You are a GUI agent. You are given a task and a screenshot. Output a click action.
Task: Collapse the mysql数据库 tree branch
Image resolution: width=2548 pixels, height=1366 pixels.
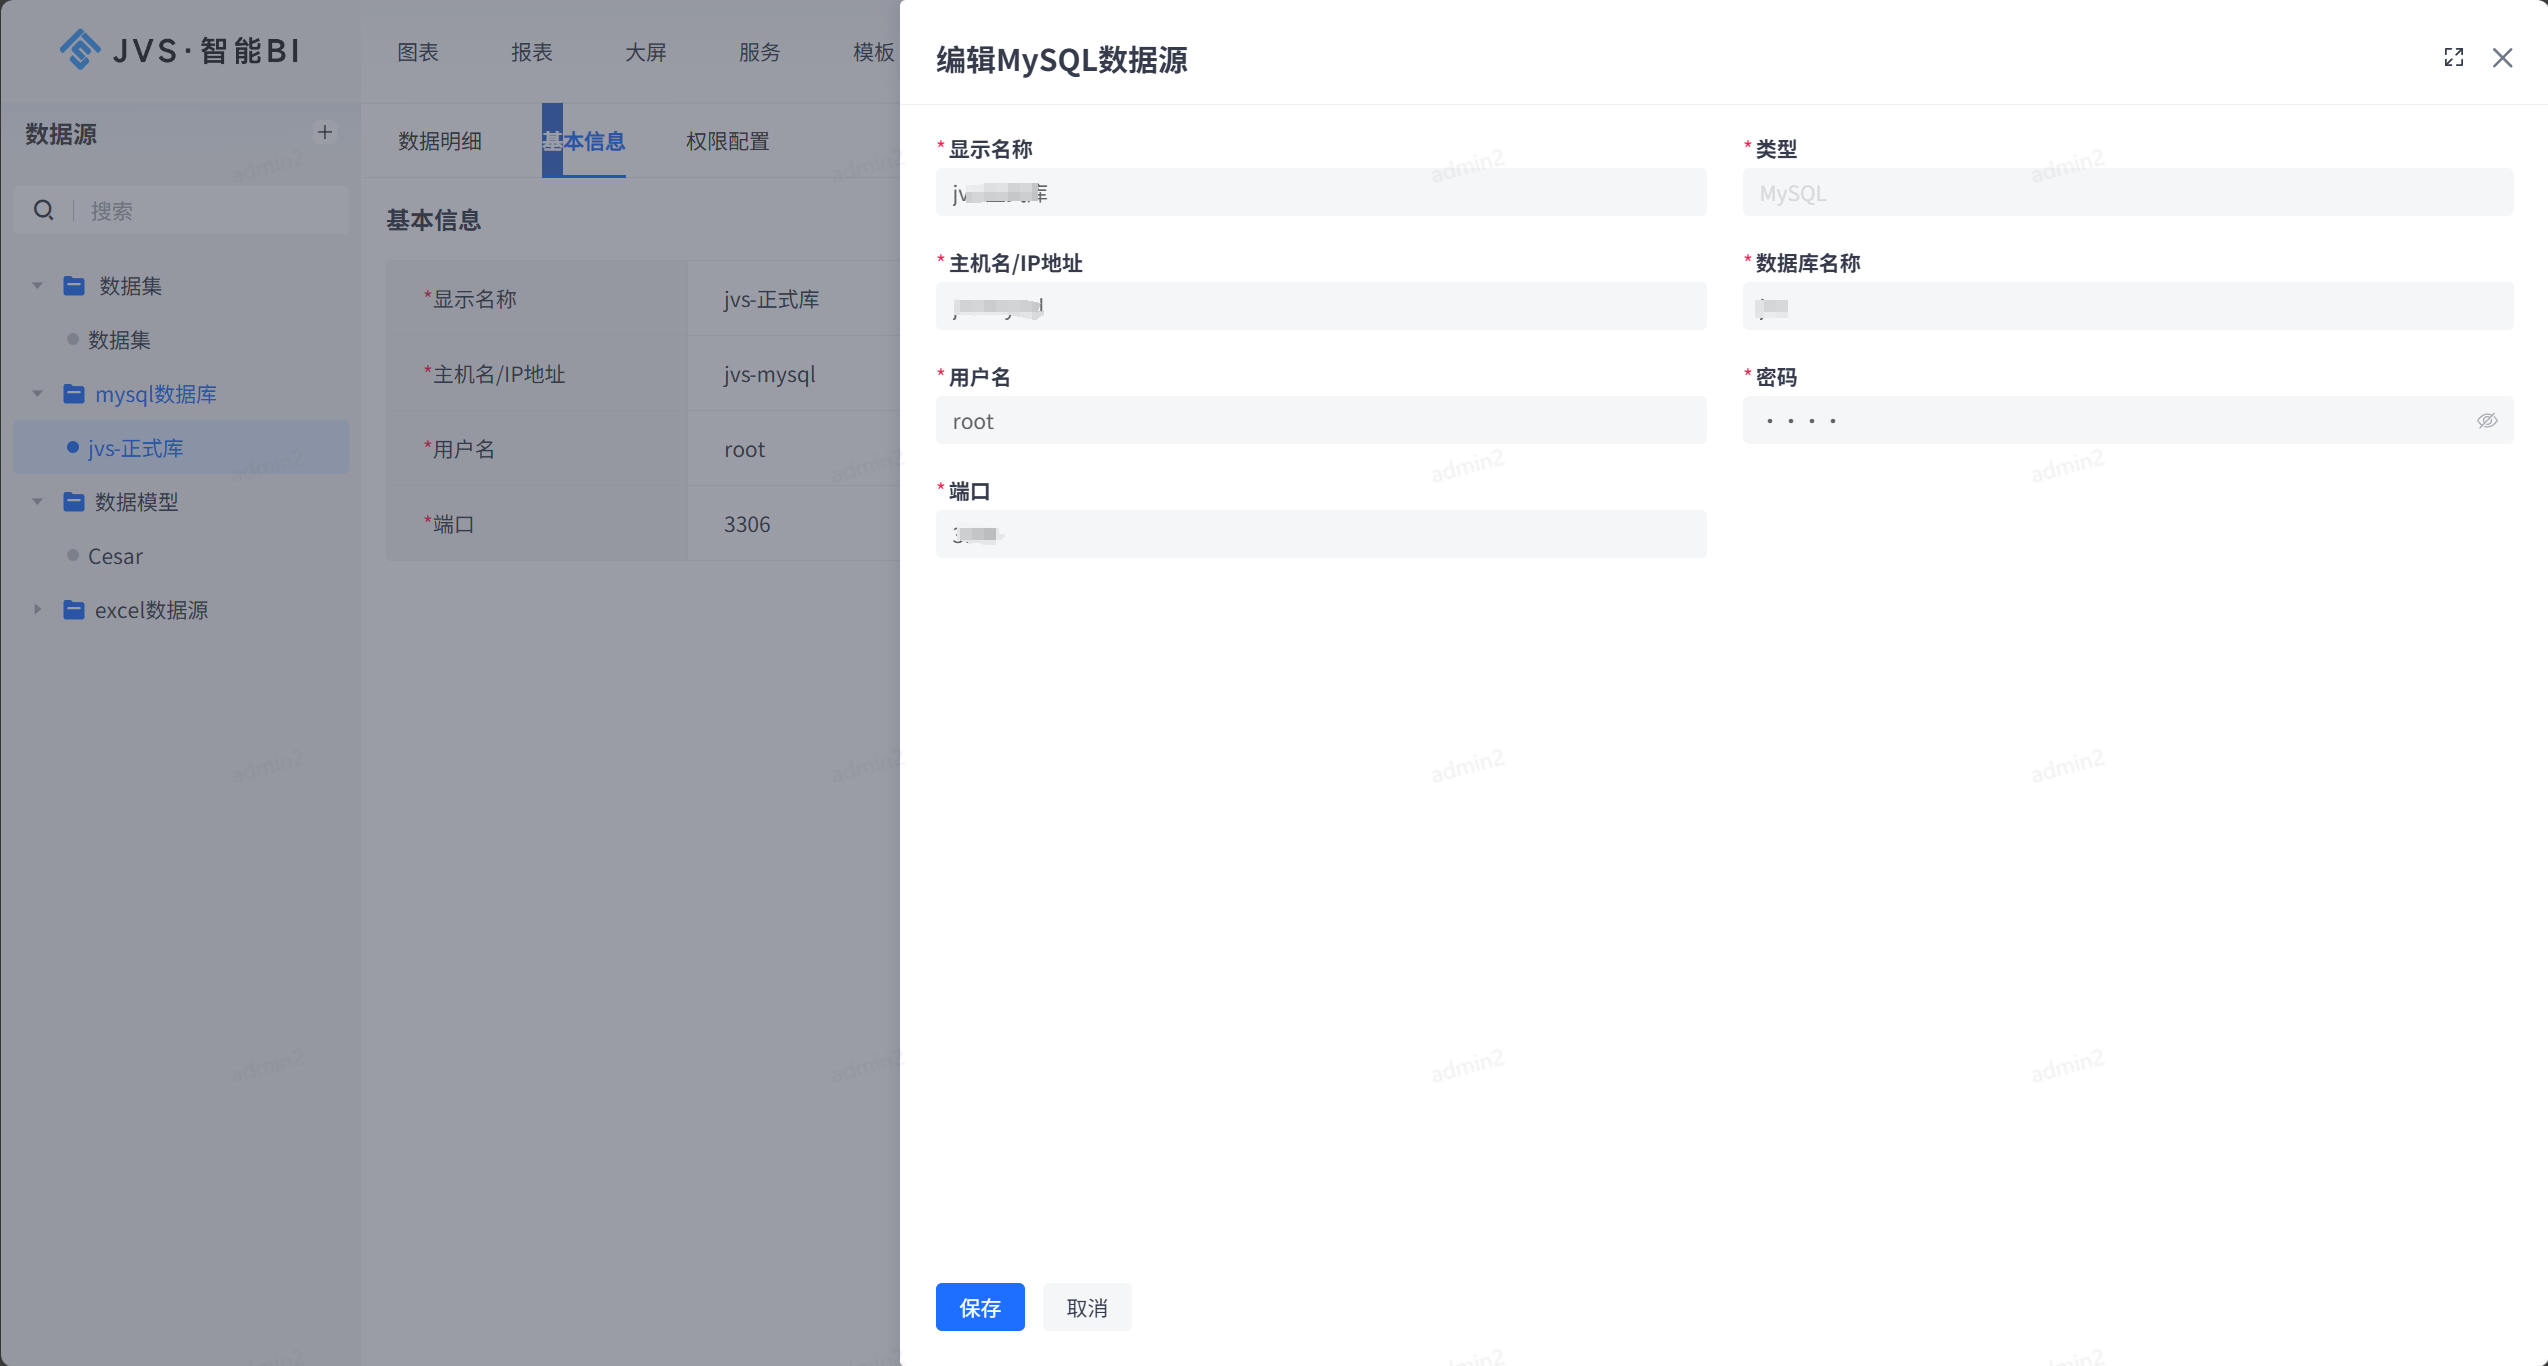pyautogui.click(x=37, y=393)
